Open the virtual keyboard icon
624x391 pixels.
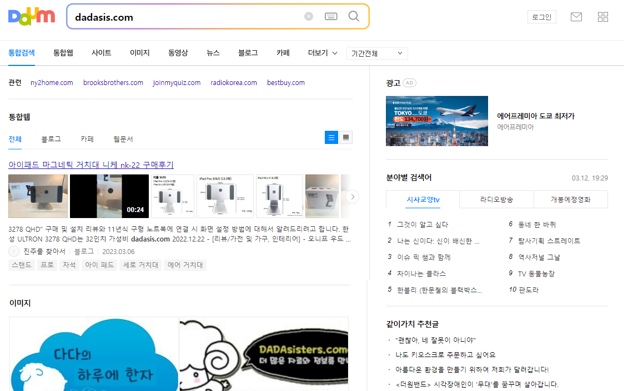[x=331, y=16]
